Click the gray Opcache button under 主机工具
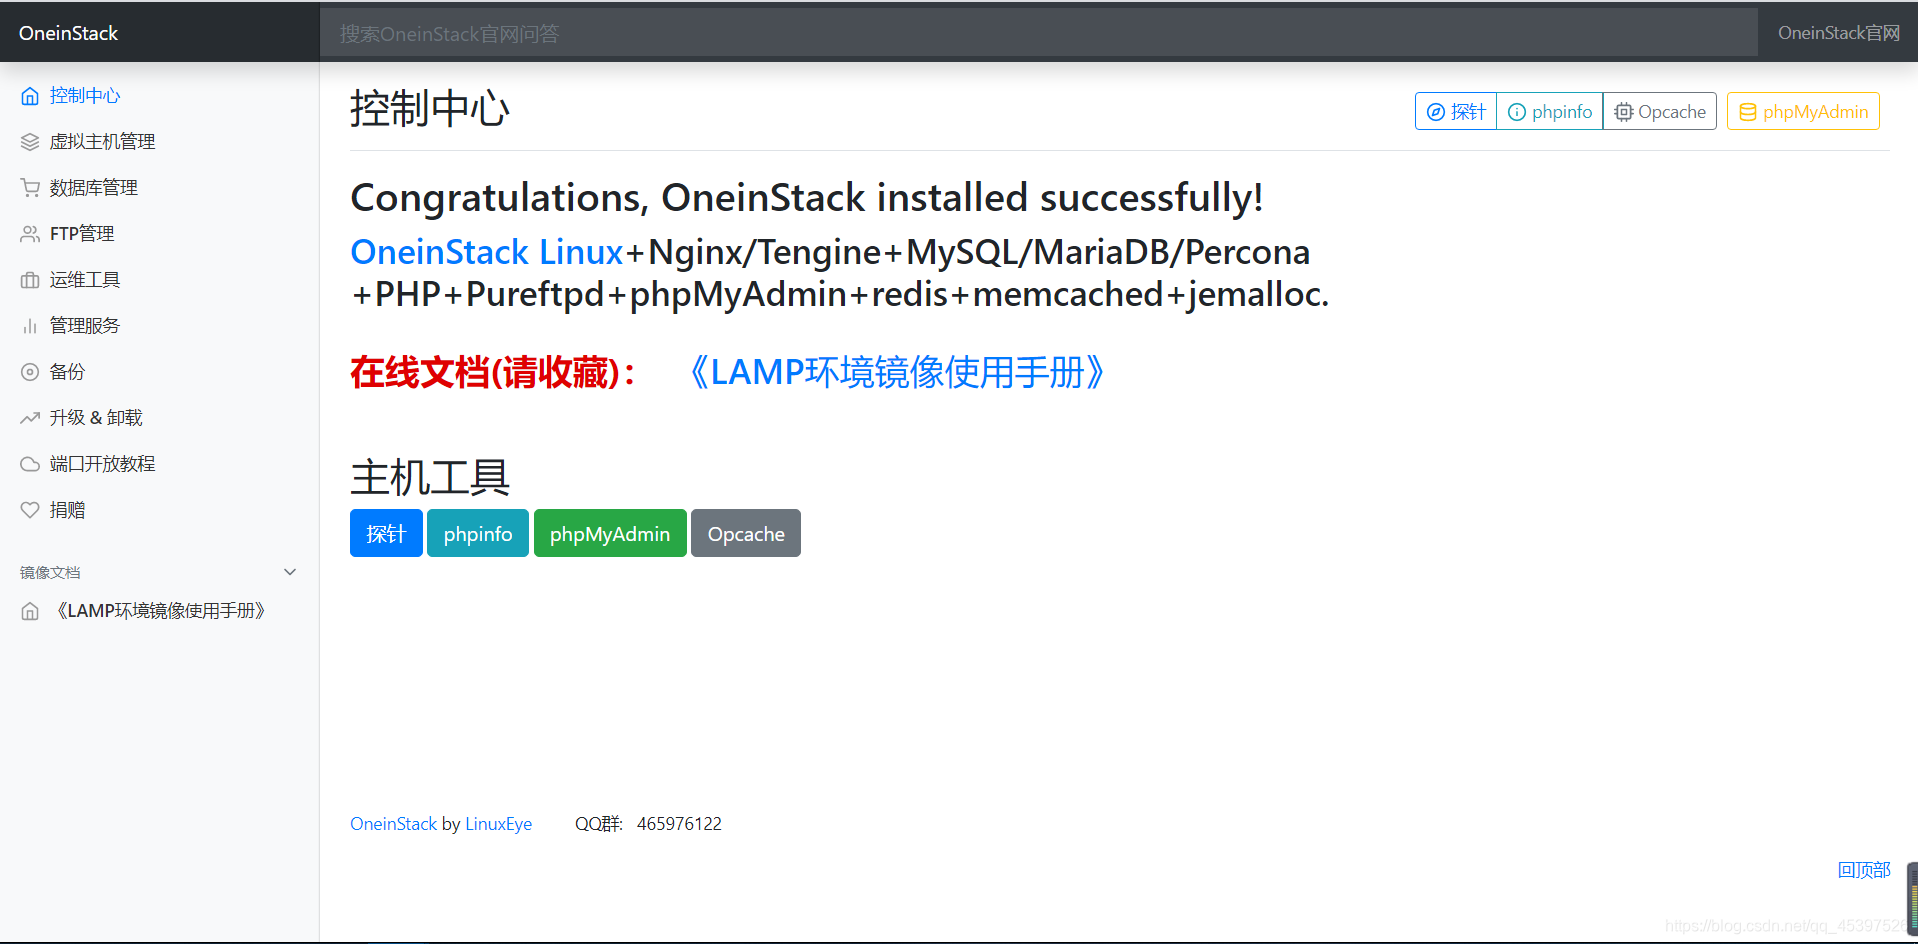 746,533
